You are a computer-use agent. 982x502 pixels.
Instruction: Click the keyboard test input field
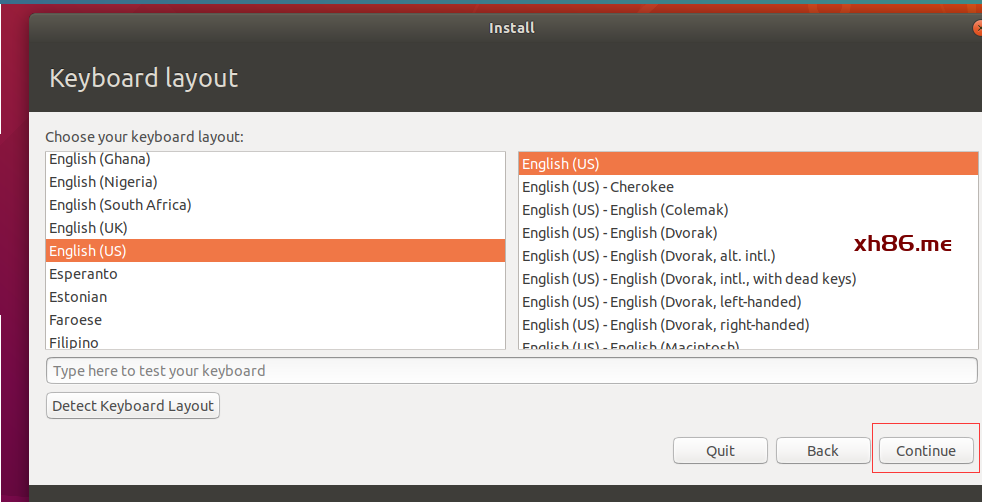pos(511,371)
